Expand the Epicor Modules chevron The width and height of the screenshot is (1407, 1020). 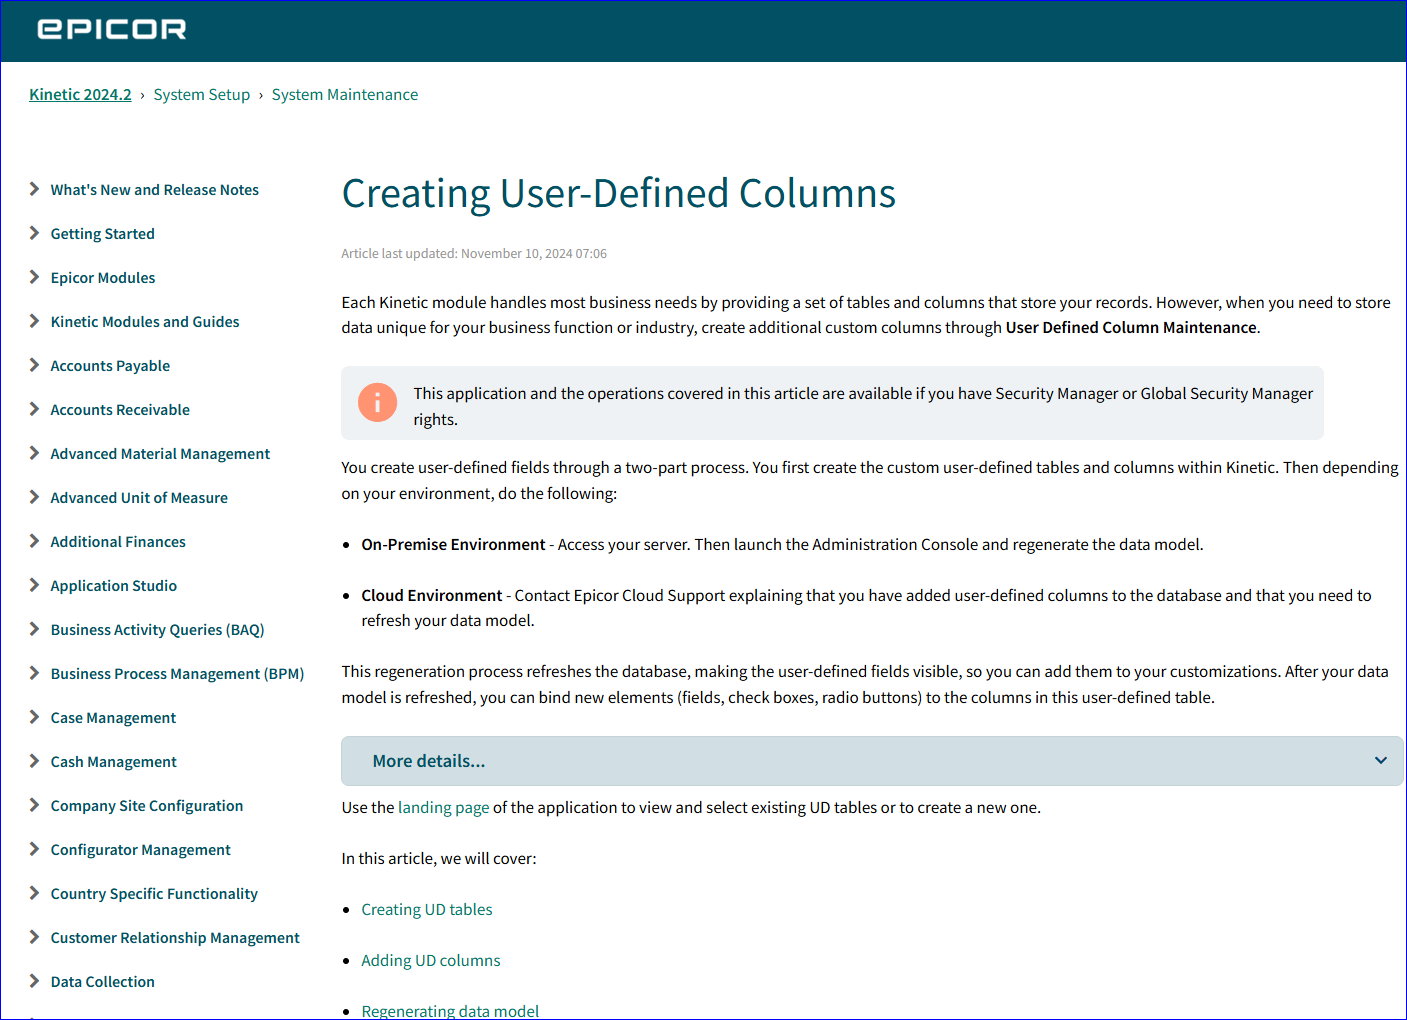click(34, 277)
